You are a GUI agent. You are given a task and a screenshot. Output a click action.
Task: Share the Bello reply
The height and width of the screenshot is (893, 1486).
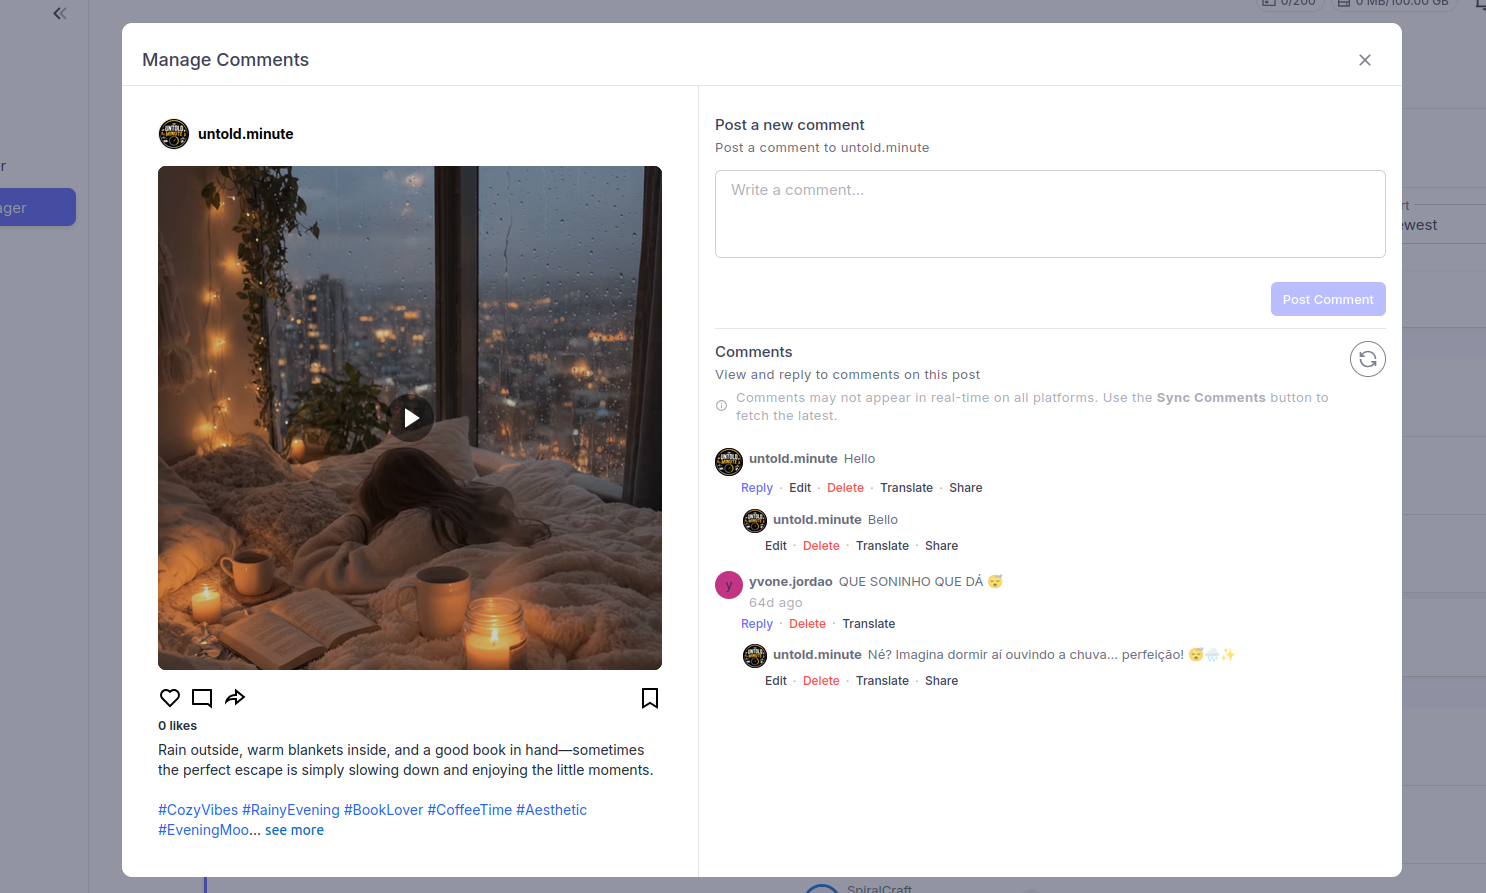(x=941, y=546)
